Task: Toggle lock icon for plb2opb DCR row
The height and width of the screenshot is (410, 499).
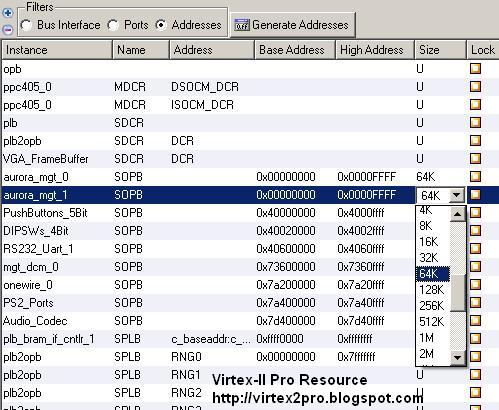Action: coord(475,140)
